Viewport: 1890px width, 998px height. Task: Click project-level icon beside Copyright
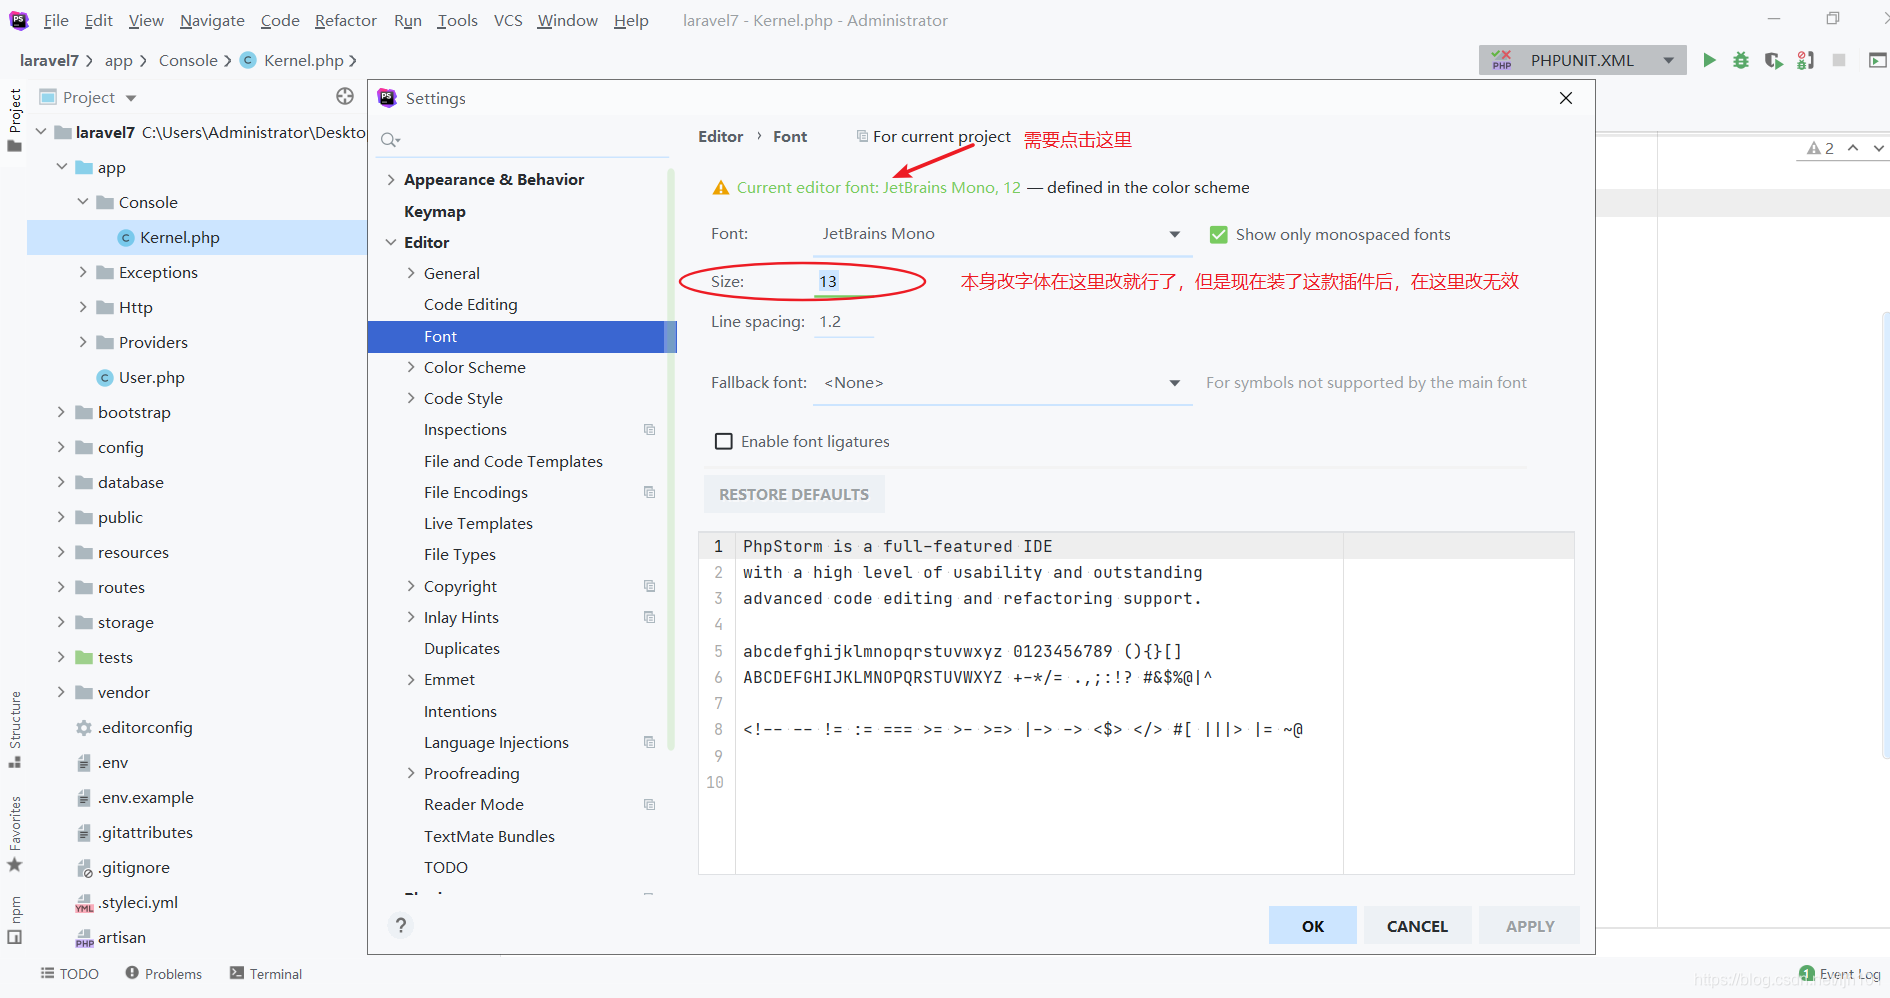click(x=649, y=586)
